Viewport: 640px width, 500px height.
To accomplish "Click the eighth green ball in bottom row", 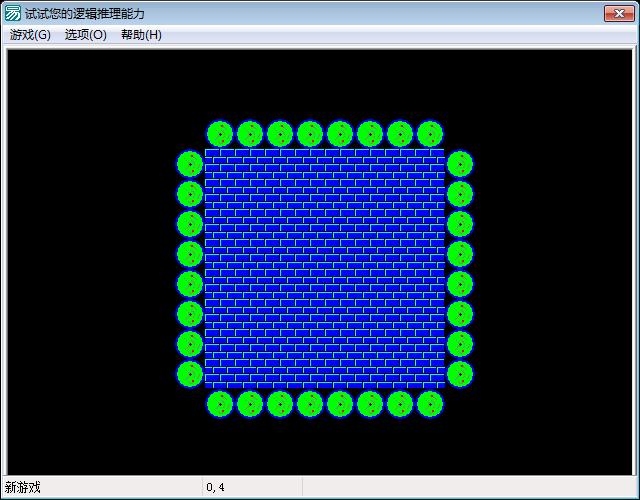I will click(430, 404).
